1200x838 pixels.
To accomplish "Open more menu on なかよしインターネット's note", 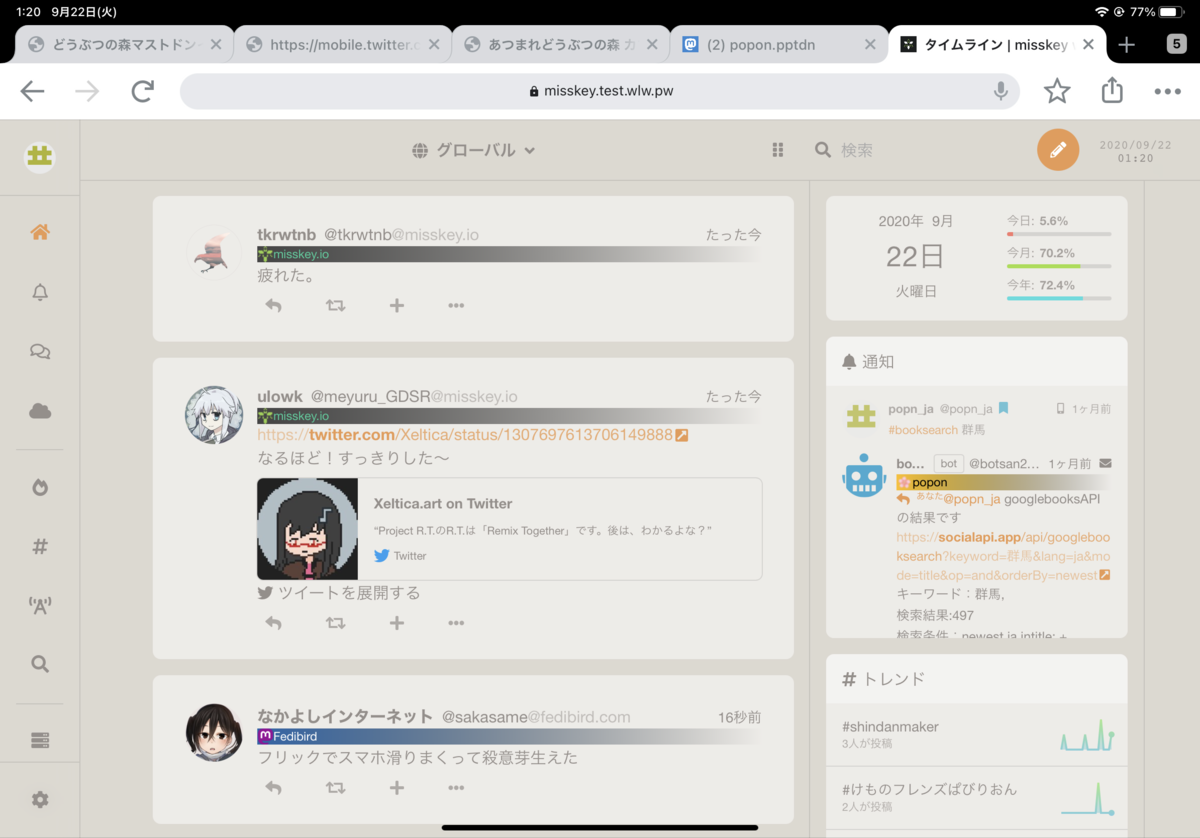I will click(x=456, y=788).
